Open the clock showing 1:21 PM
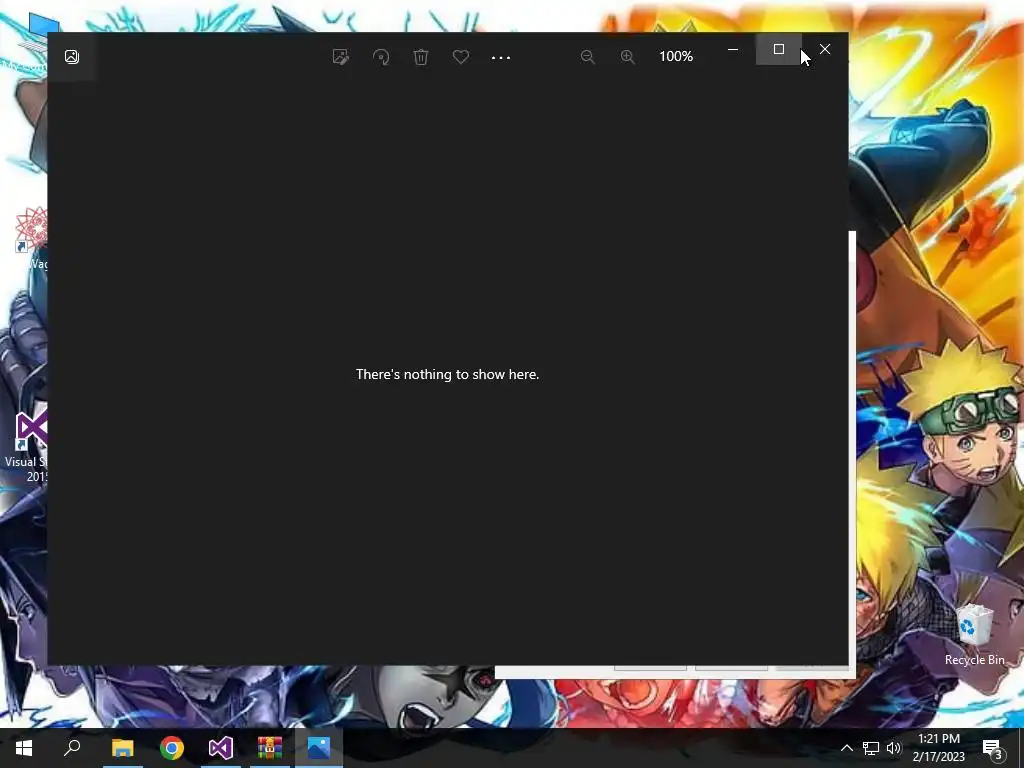This screenshot has height=768, width=1024. coord(938,748)
